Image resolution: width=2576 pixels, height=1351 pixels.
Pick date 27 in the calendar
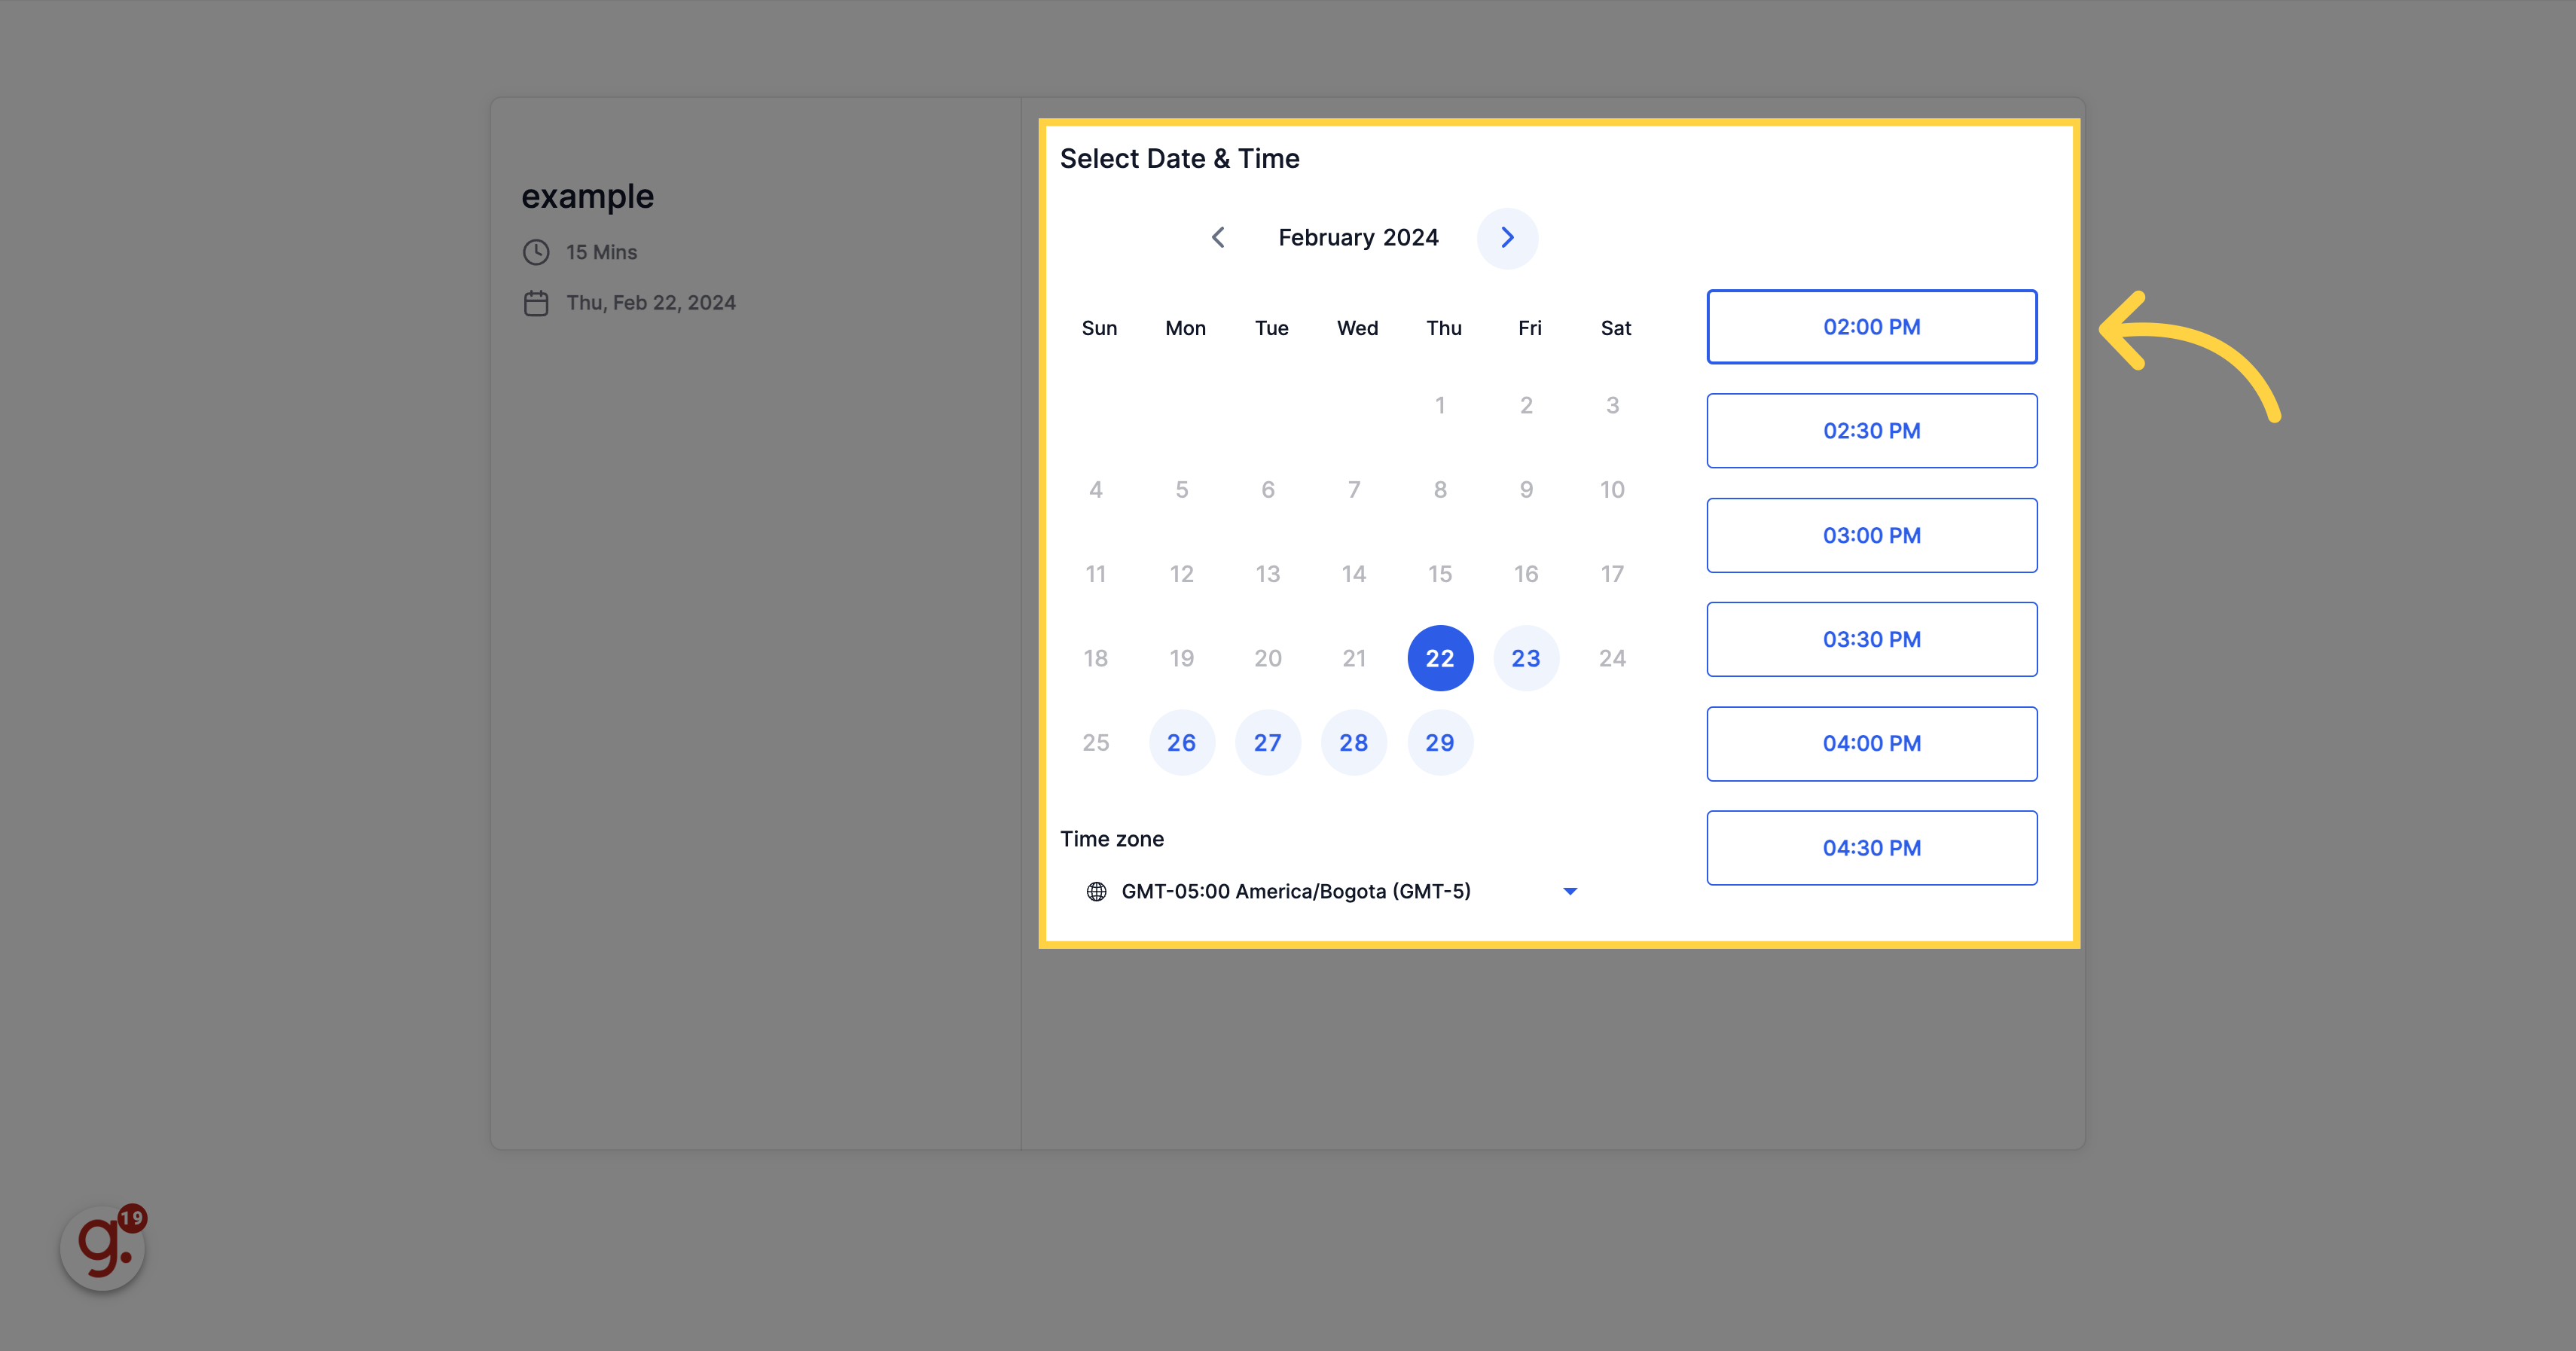point(1268,742)
